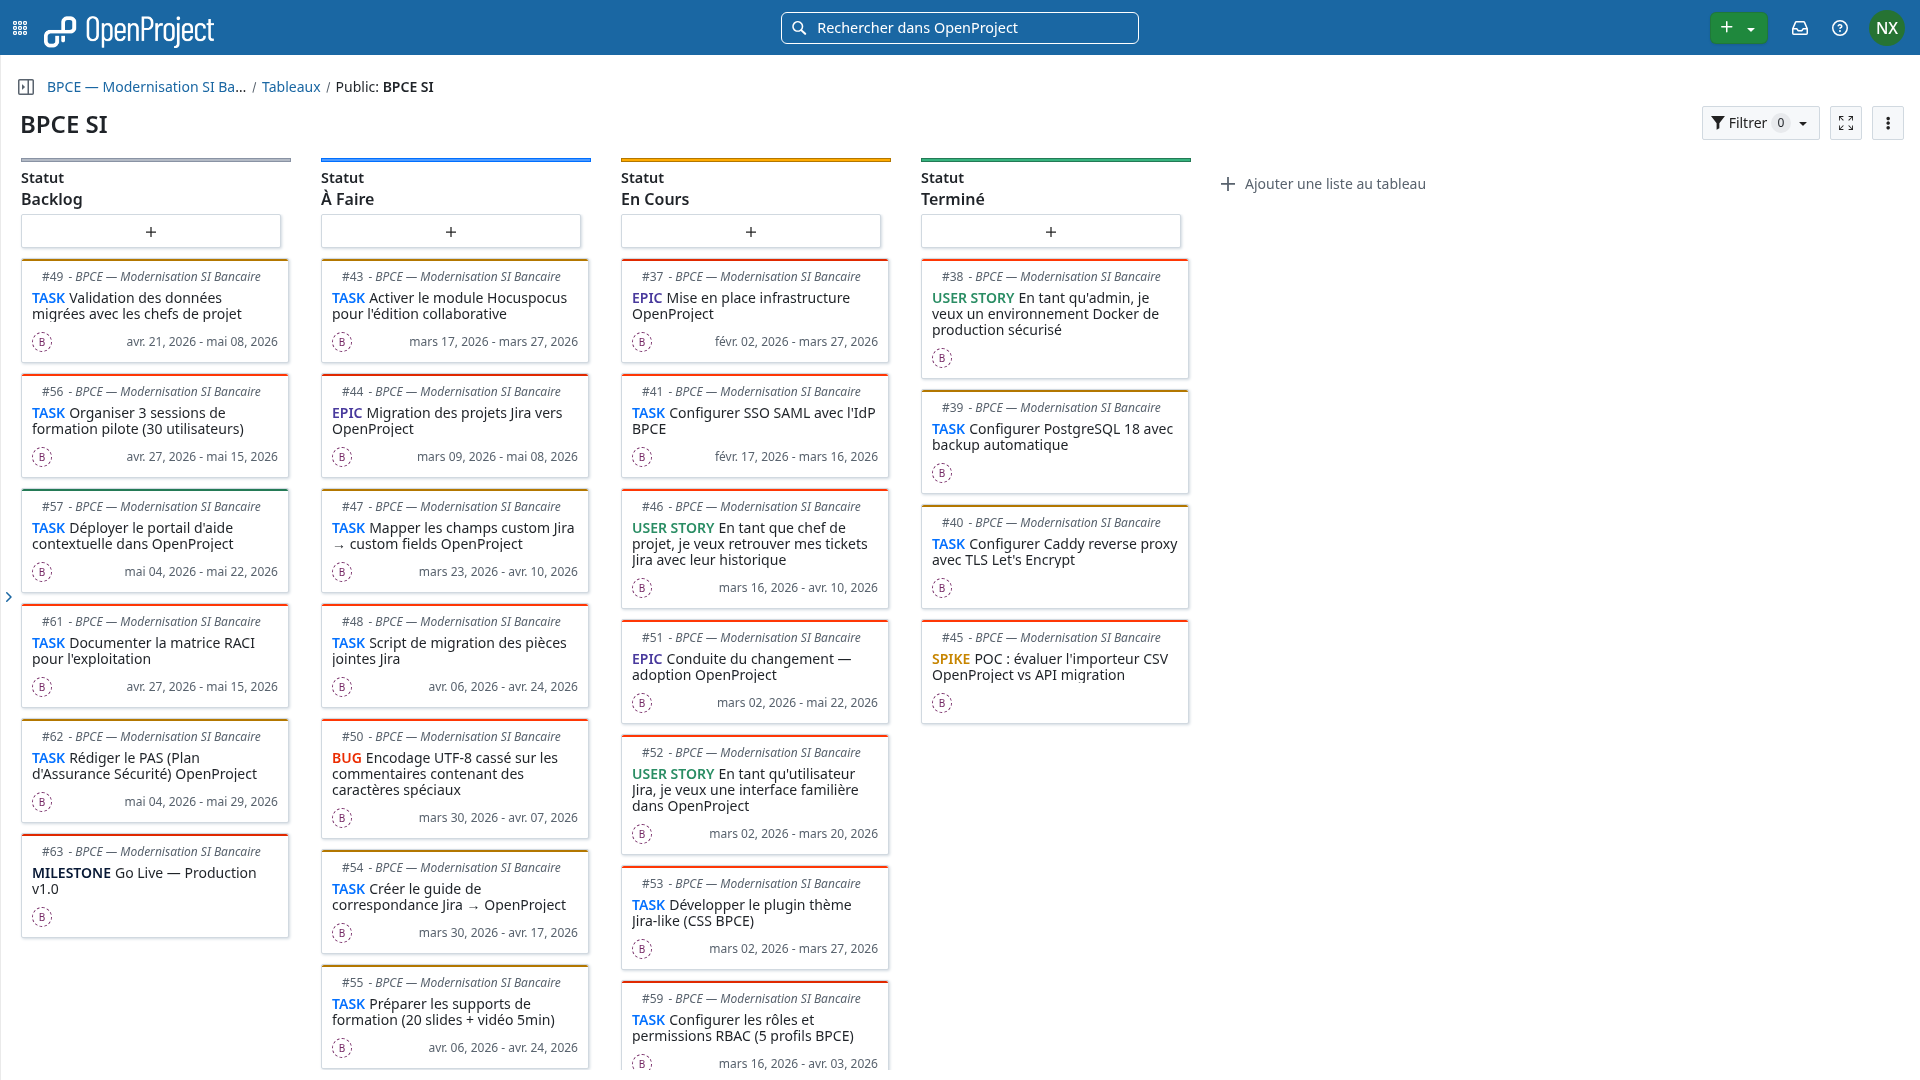Open the modules grid icon
This screenshot has width=1920, height=1080.
point(19,27)
